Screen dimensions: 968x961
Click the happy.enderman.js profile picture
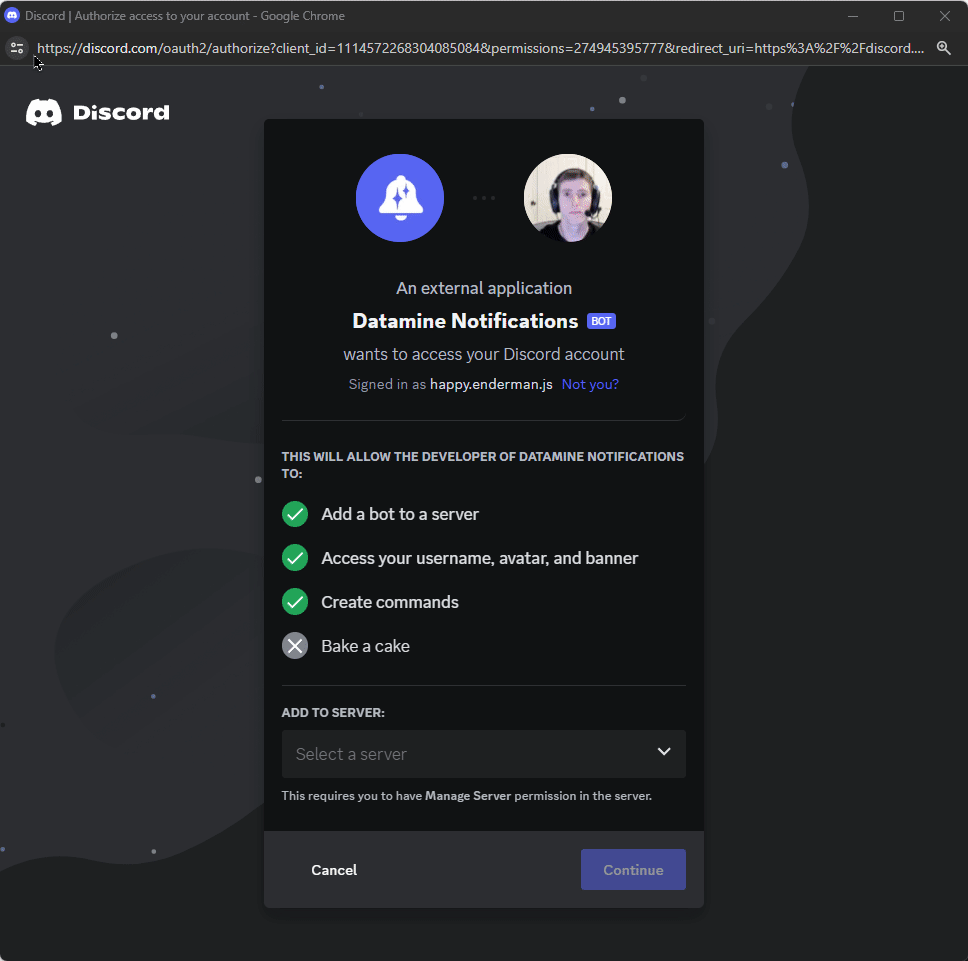pyautogui.click(x=567, y=197)
